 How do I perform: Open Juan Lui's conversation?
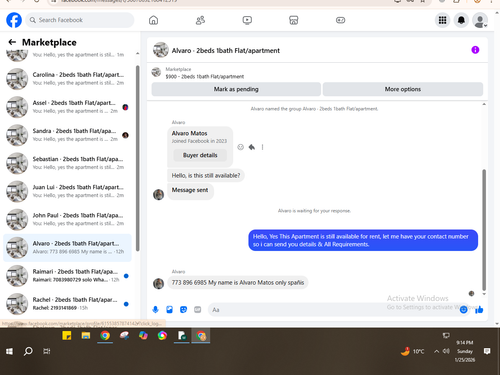(x=68, y=191)
